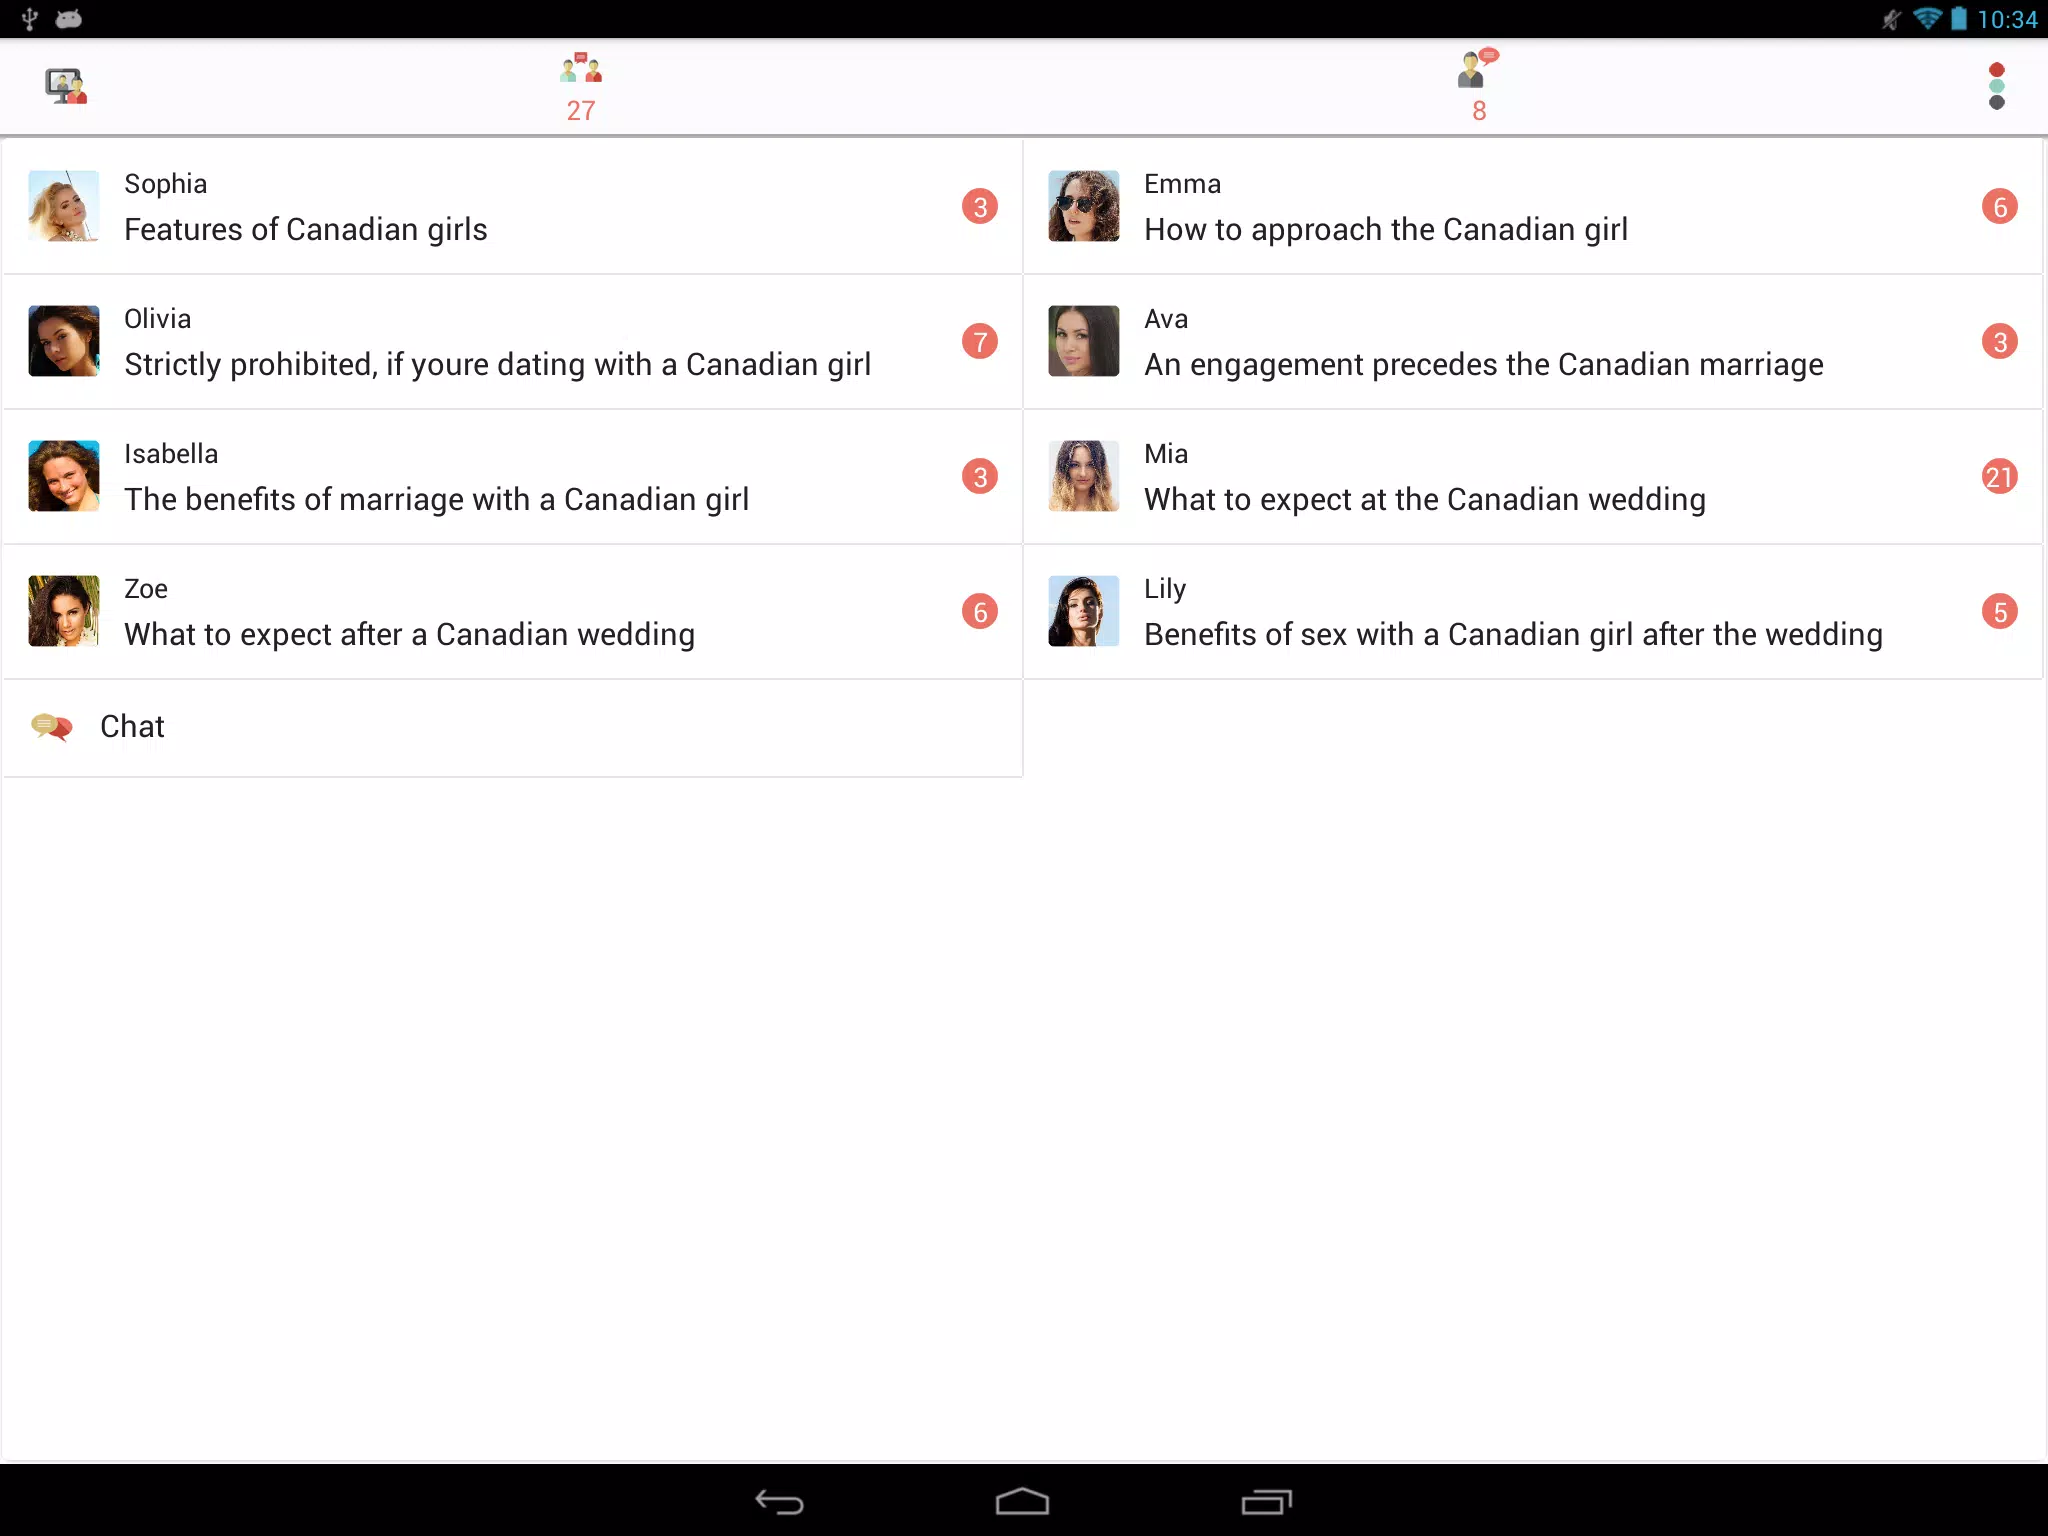The width and height of the screenshot is (2048, 1536).
Task: Open Lily's lesson about after the wedding
Action: pyautogui.click(x=1500, y=611)
